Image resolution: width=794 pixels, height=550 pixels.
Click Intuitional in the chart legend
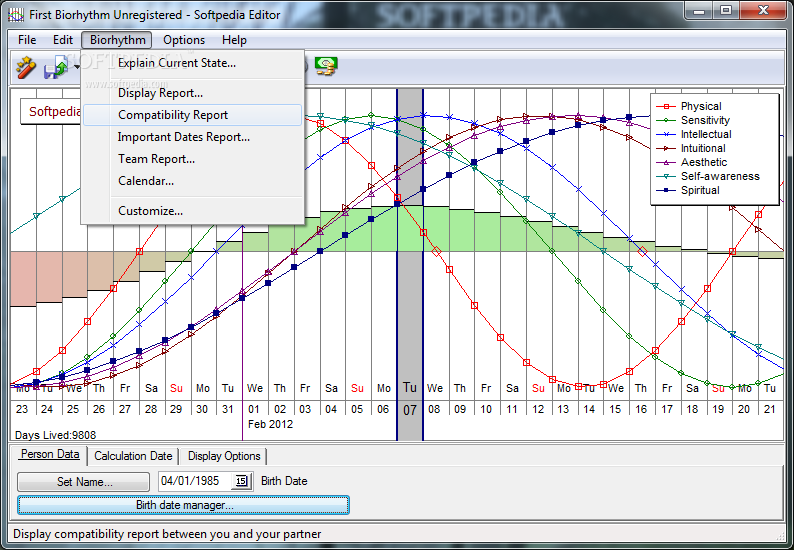(703, 148)
